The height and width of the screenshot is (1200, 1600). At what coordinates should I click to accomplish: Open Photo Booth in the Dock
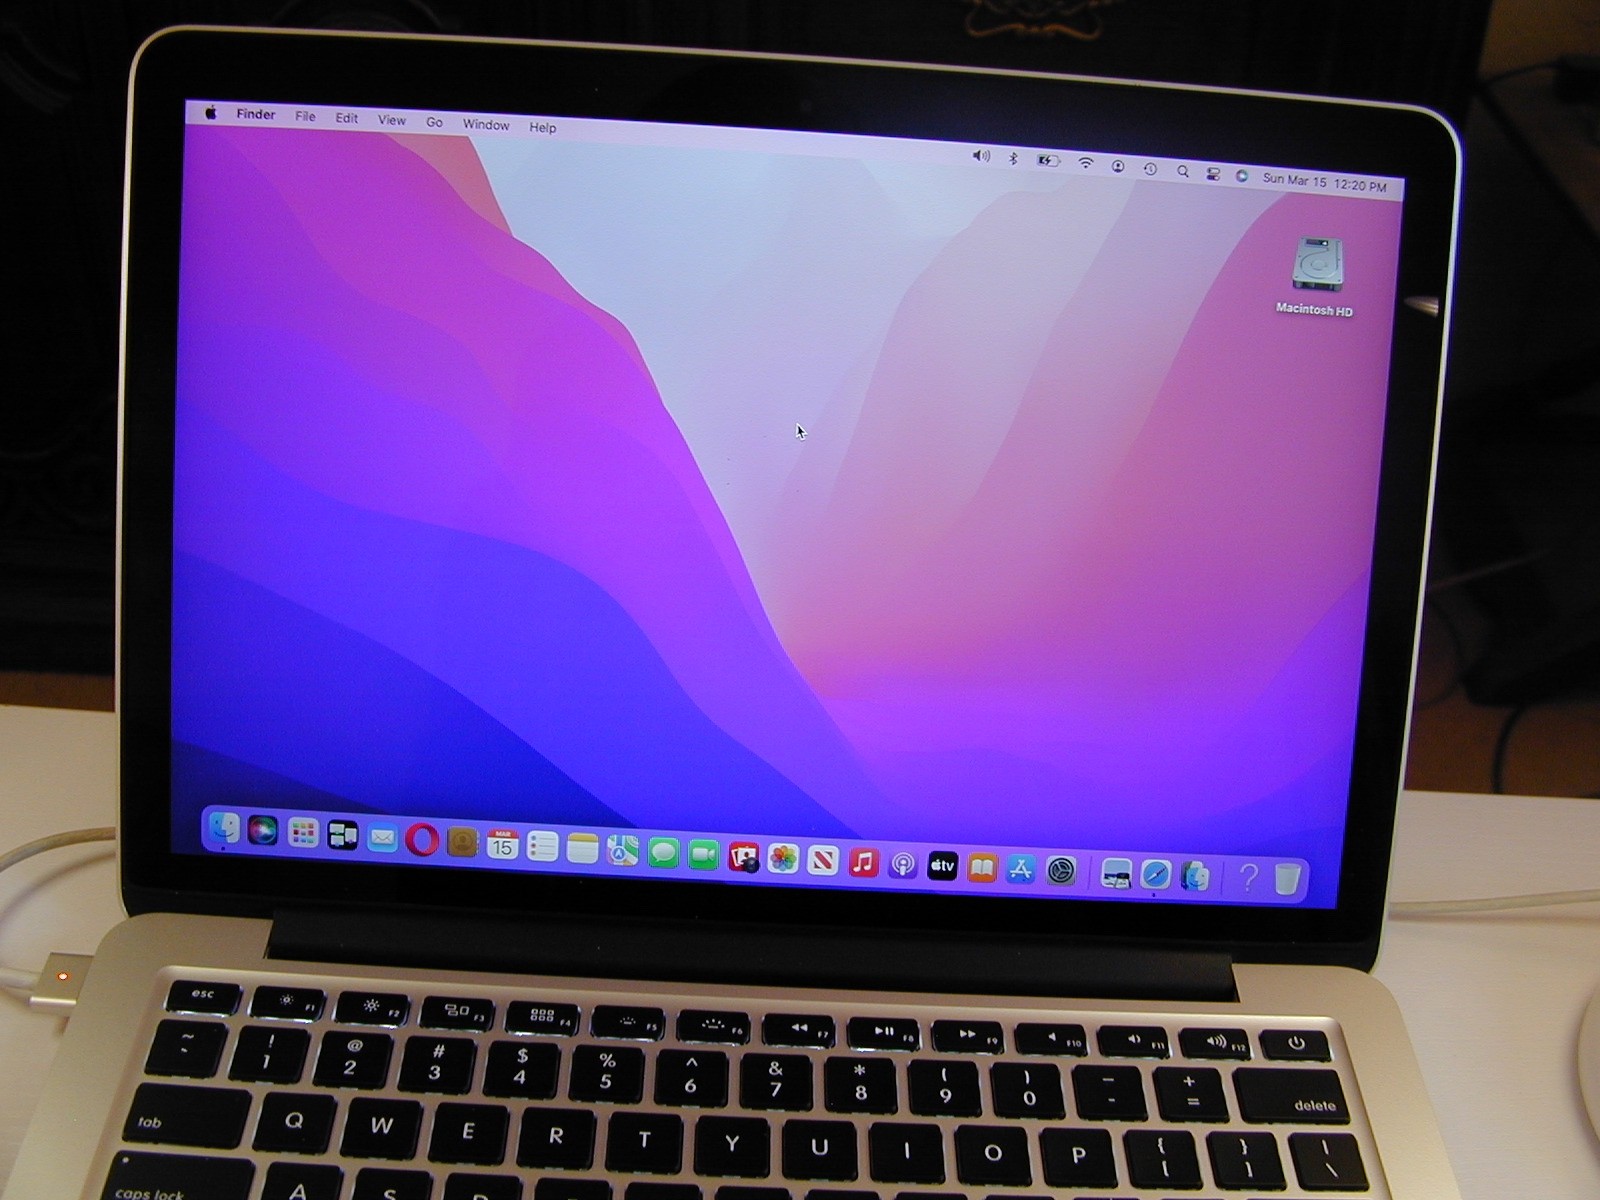[x=743, y=857]
